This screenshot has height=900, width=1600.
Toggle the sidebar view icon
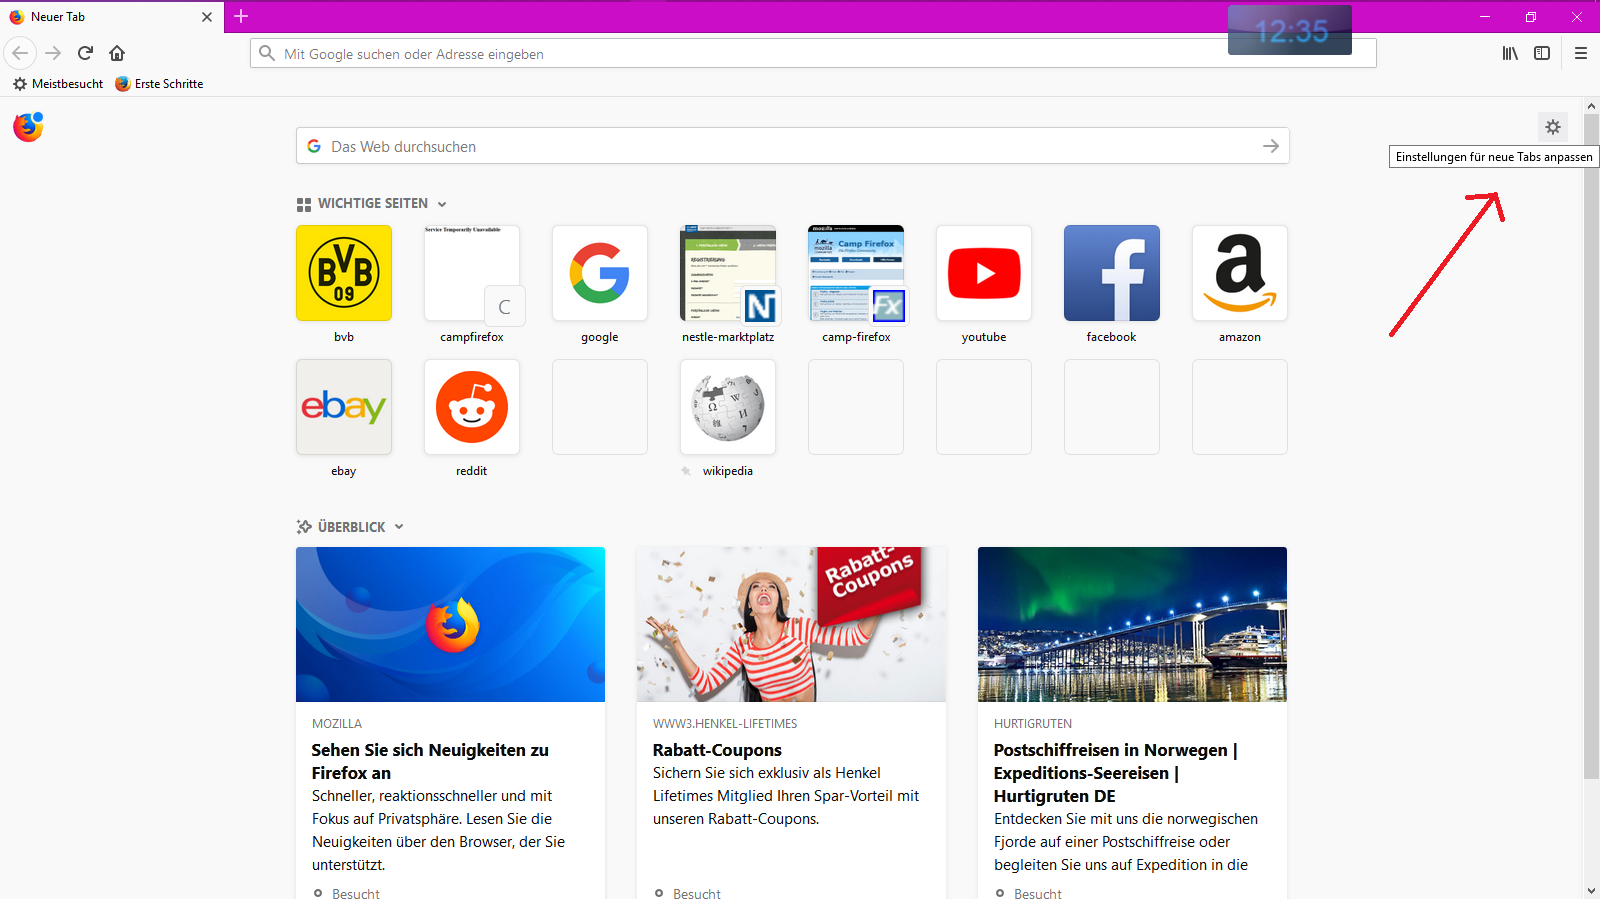(1542, 53)
